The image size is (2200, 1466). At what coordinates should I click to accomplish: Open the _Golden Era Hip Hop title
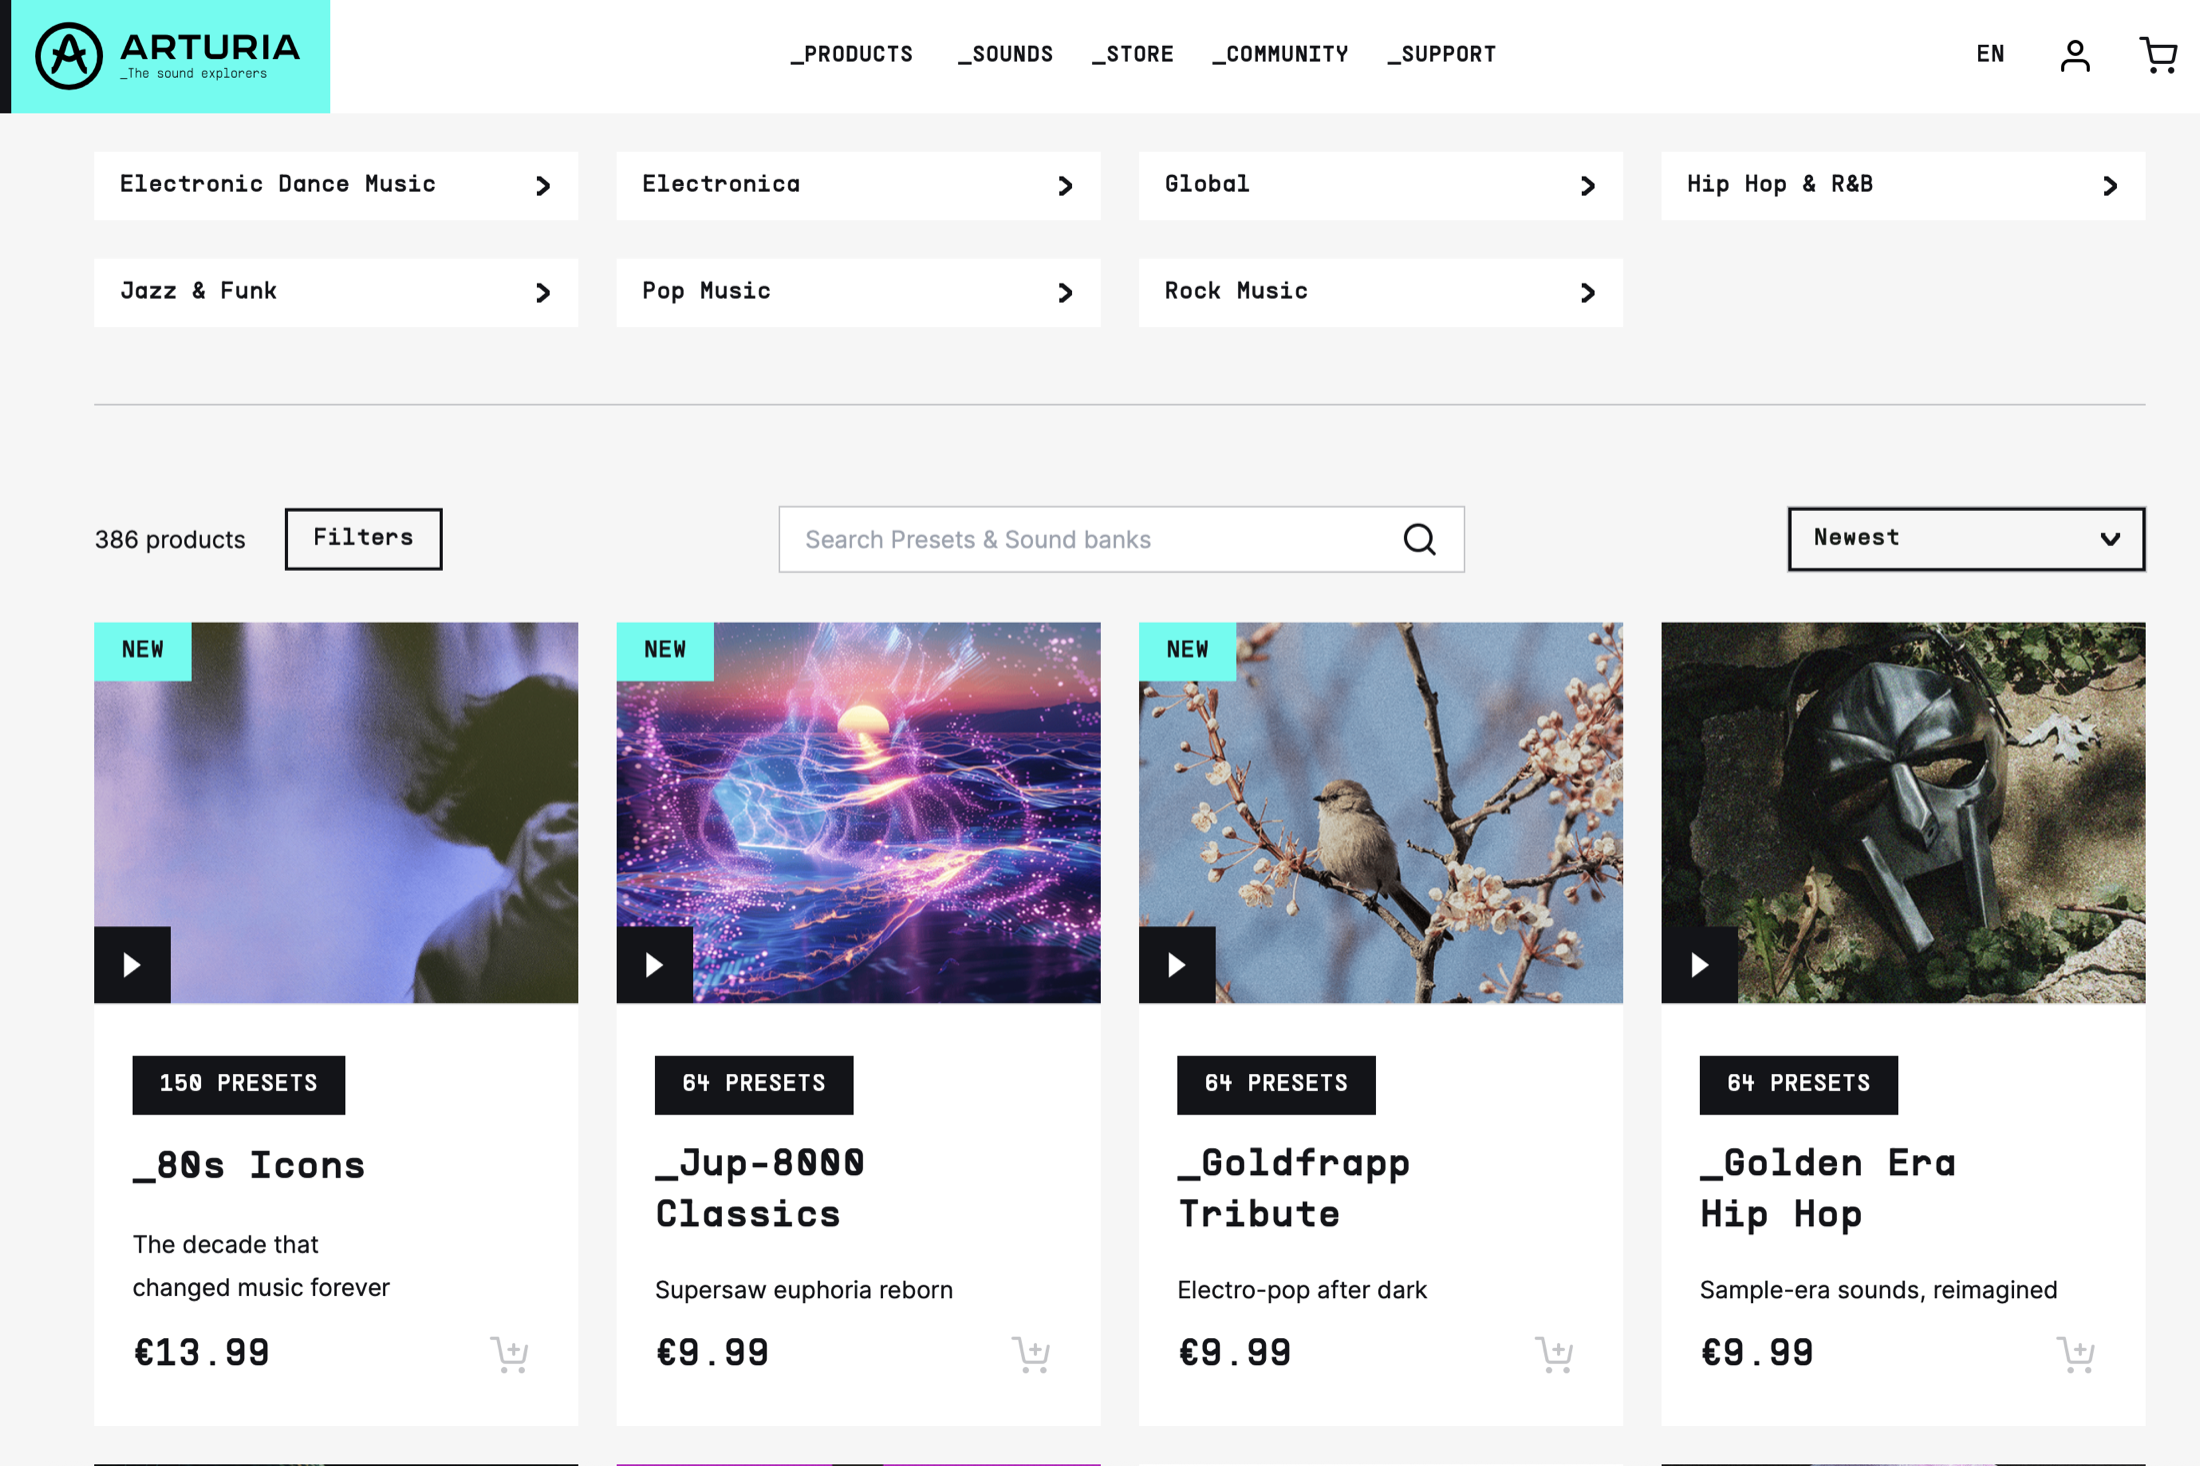(x=1827, y=1189)
